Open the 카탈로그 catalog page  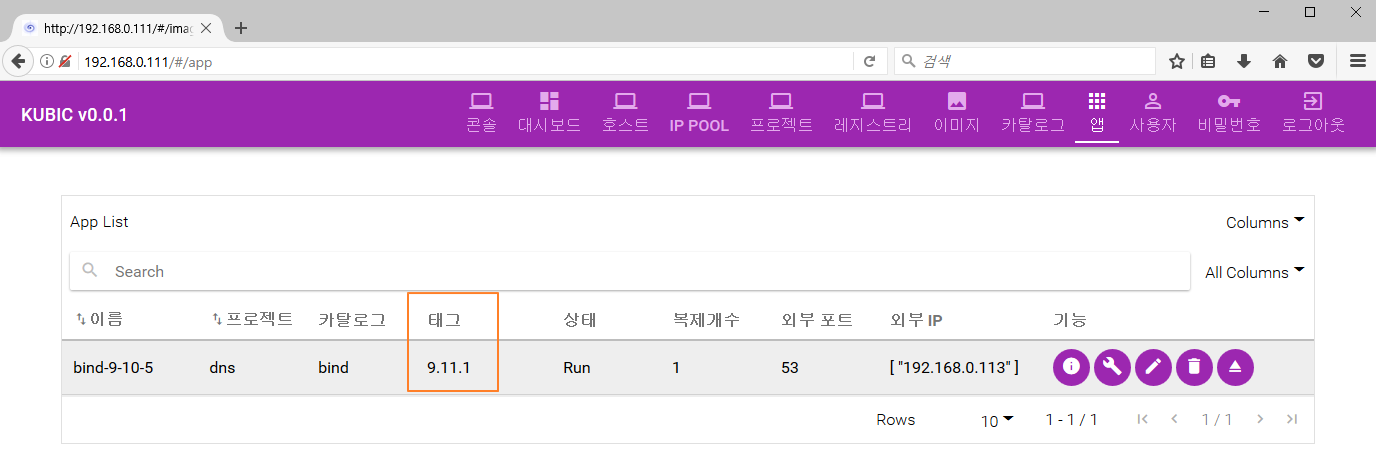1033,113
